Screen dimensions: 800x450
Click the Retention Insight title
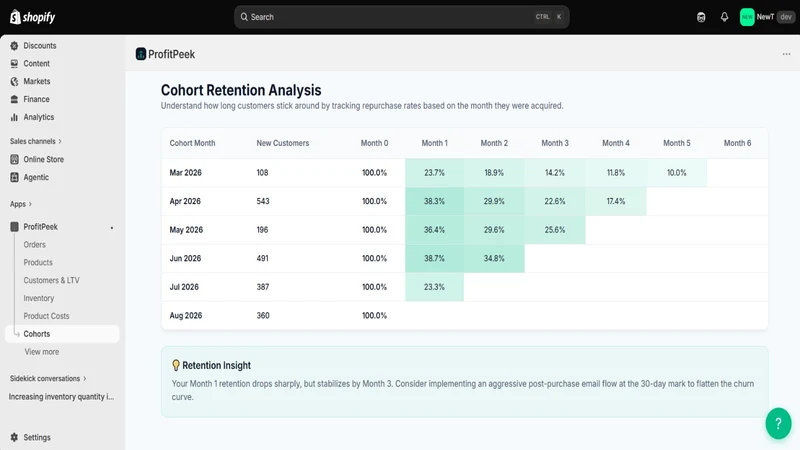pos(216,365)
